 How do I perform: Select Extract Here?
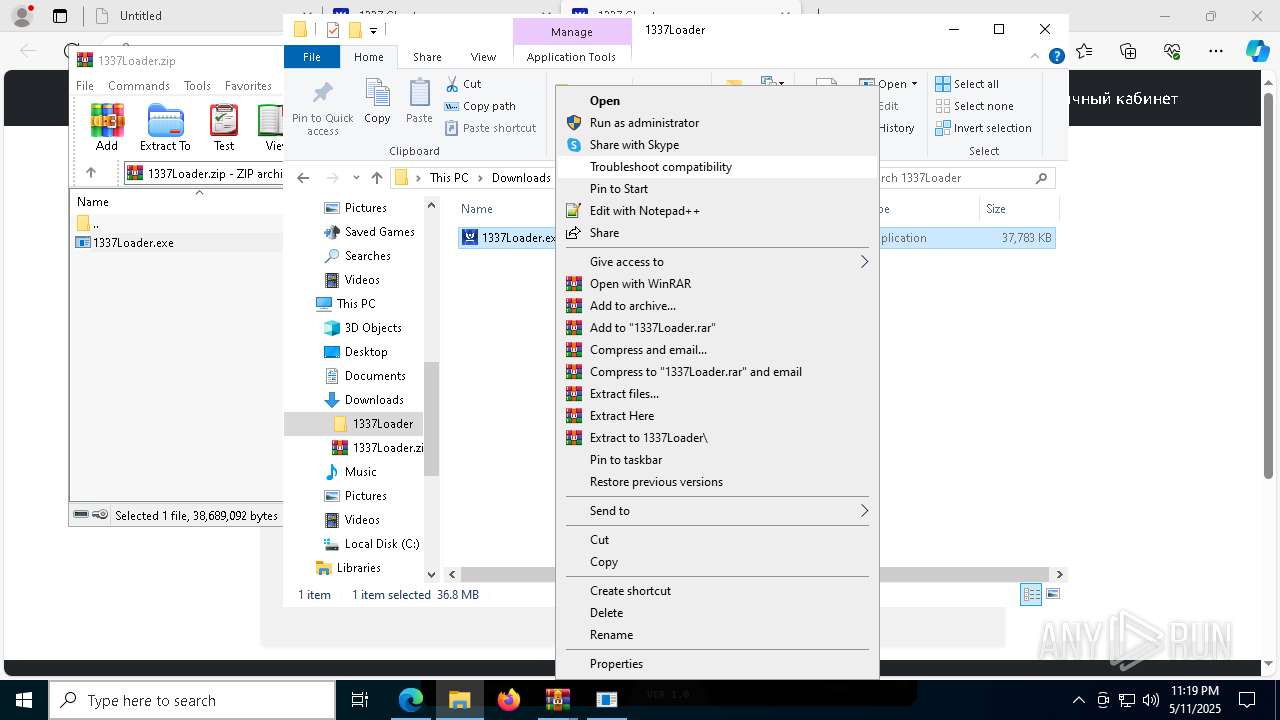(717, 415)
